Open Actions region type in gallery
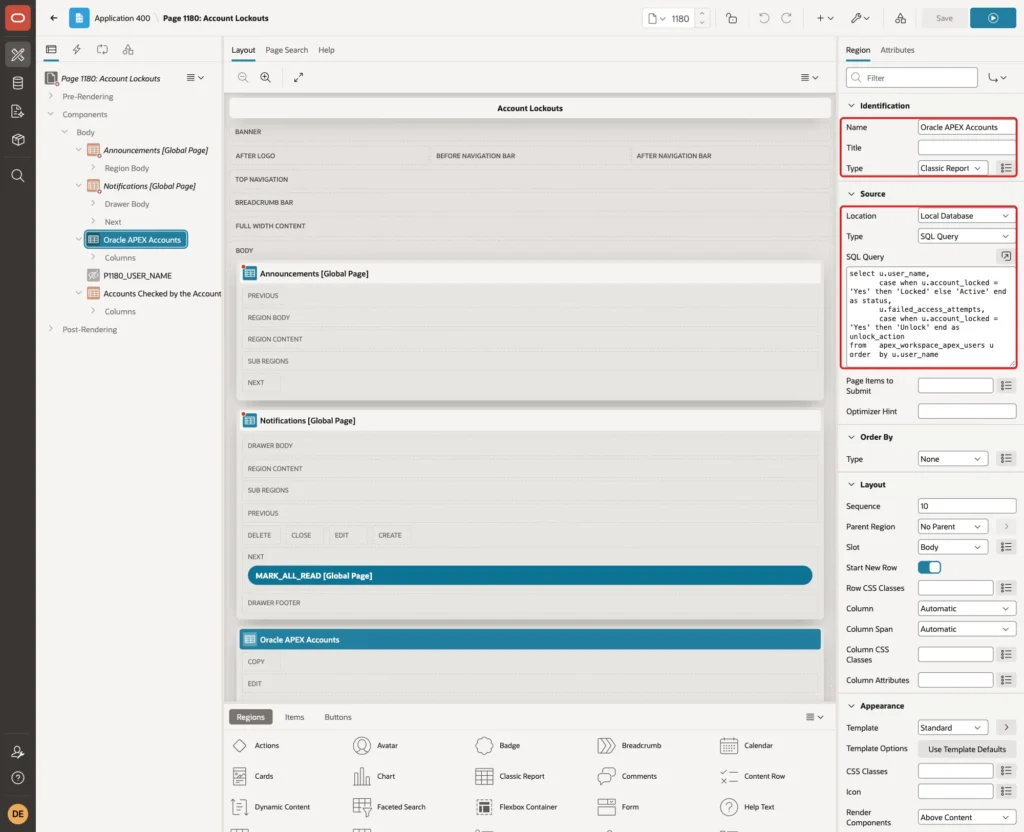The height and width of the screenshot is (832, 1024). pyautogui.click(x=256, y=745)
